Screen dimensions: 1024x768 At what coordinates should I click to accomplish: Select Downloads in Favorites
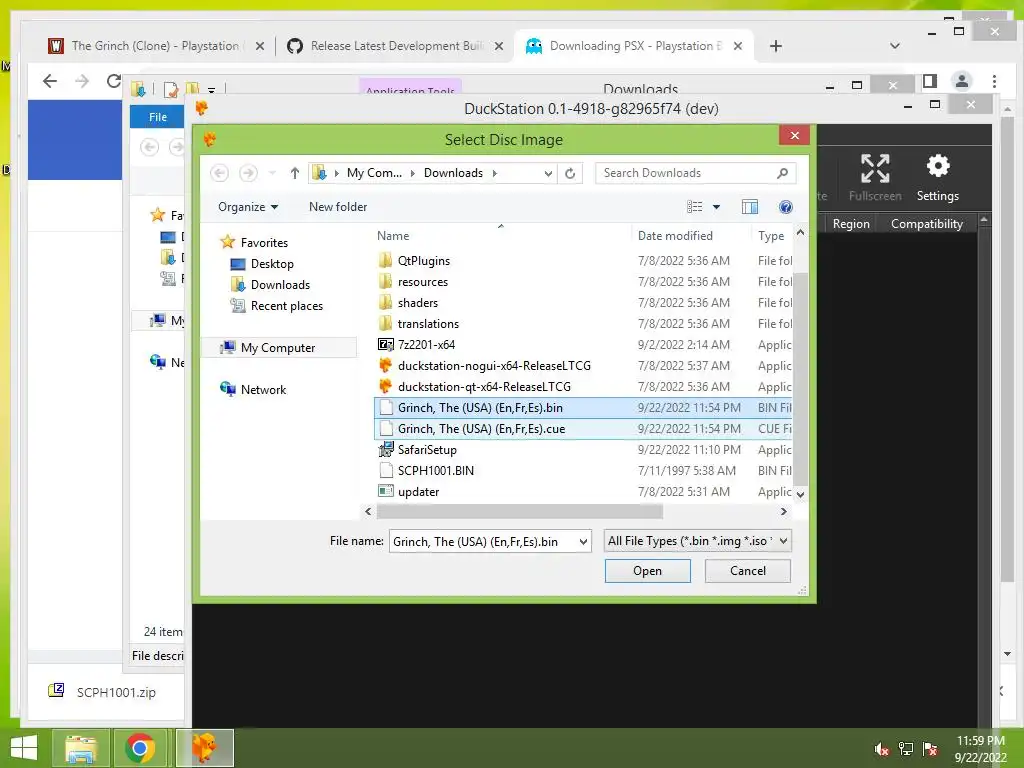[x=280, y=285]
